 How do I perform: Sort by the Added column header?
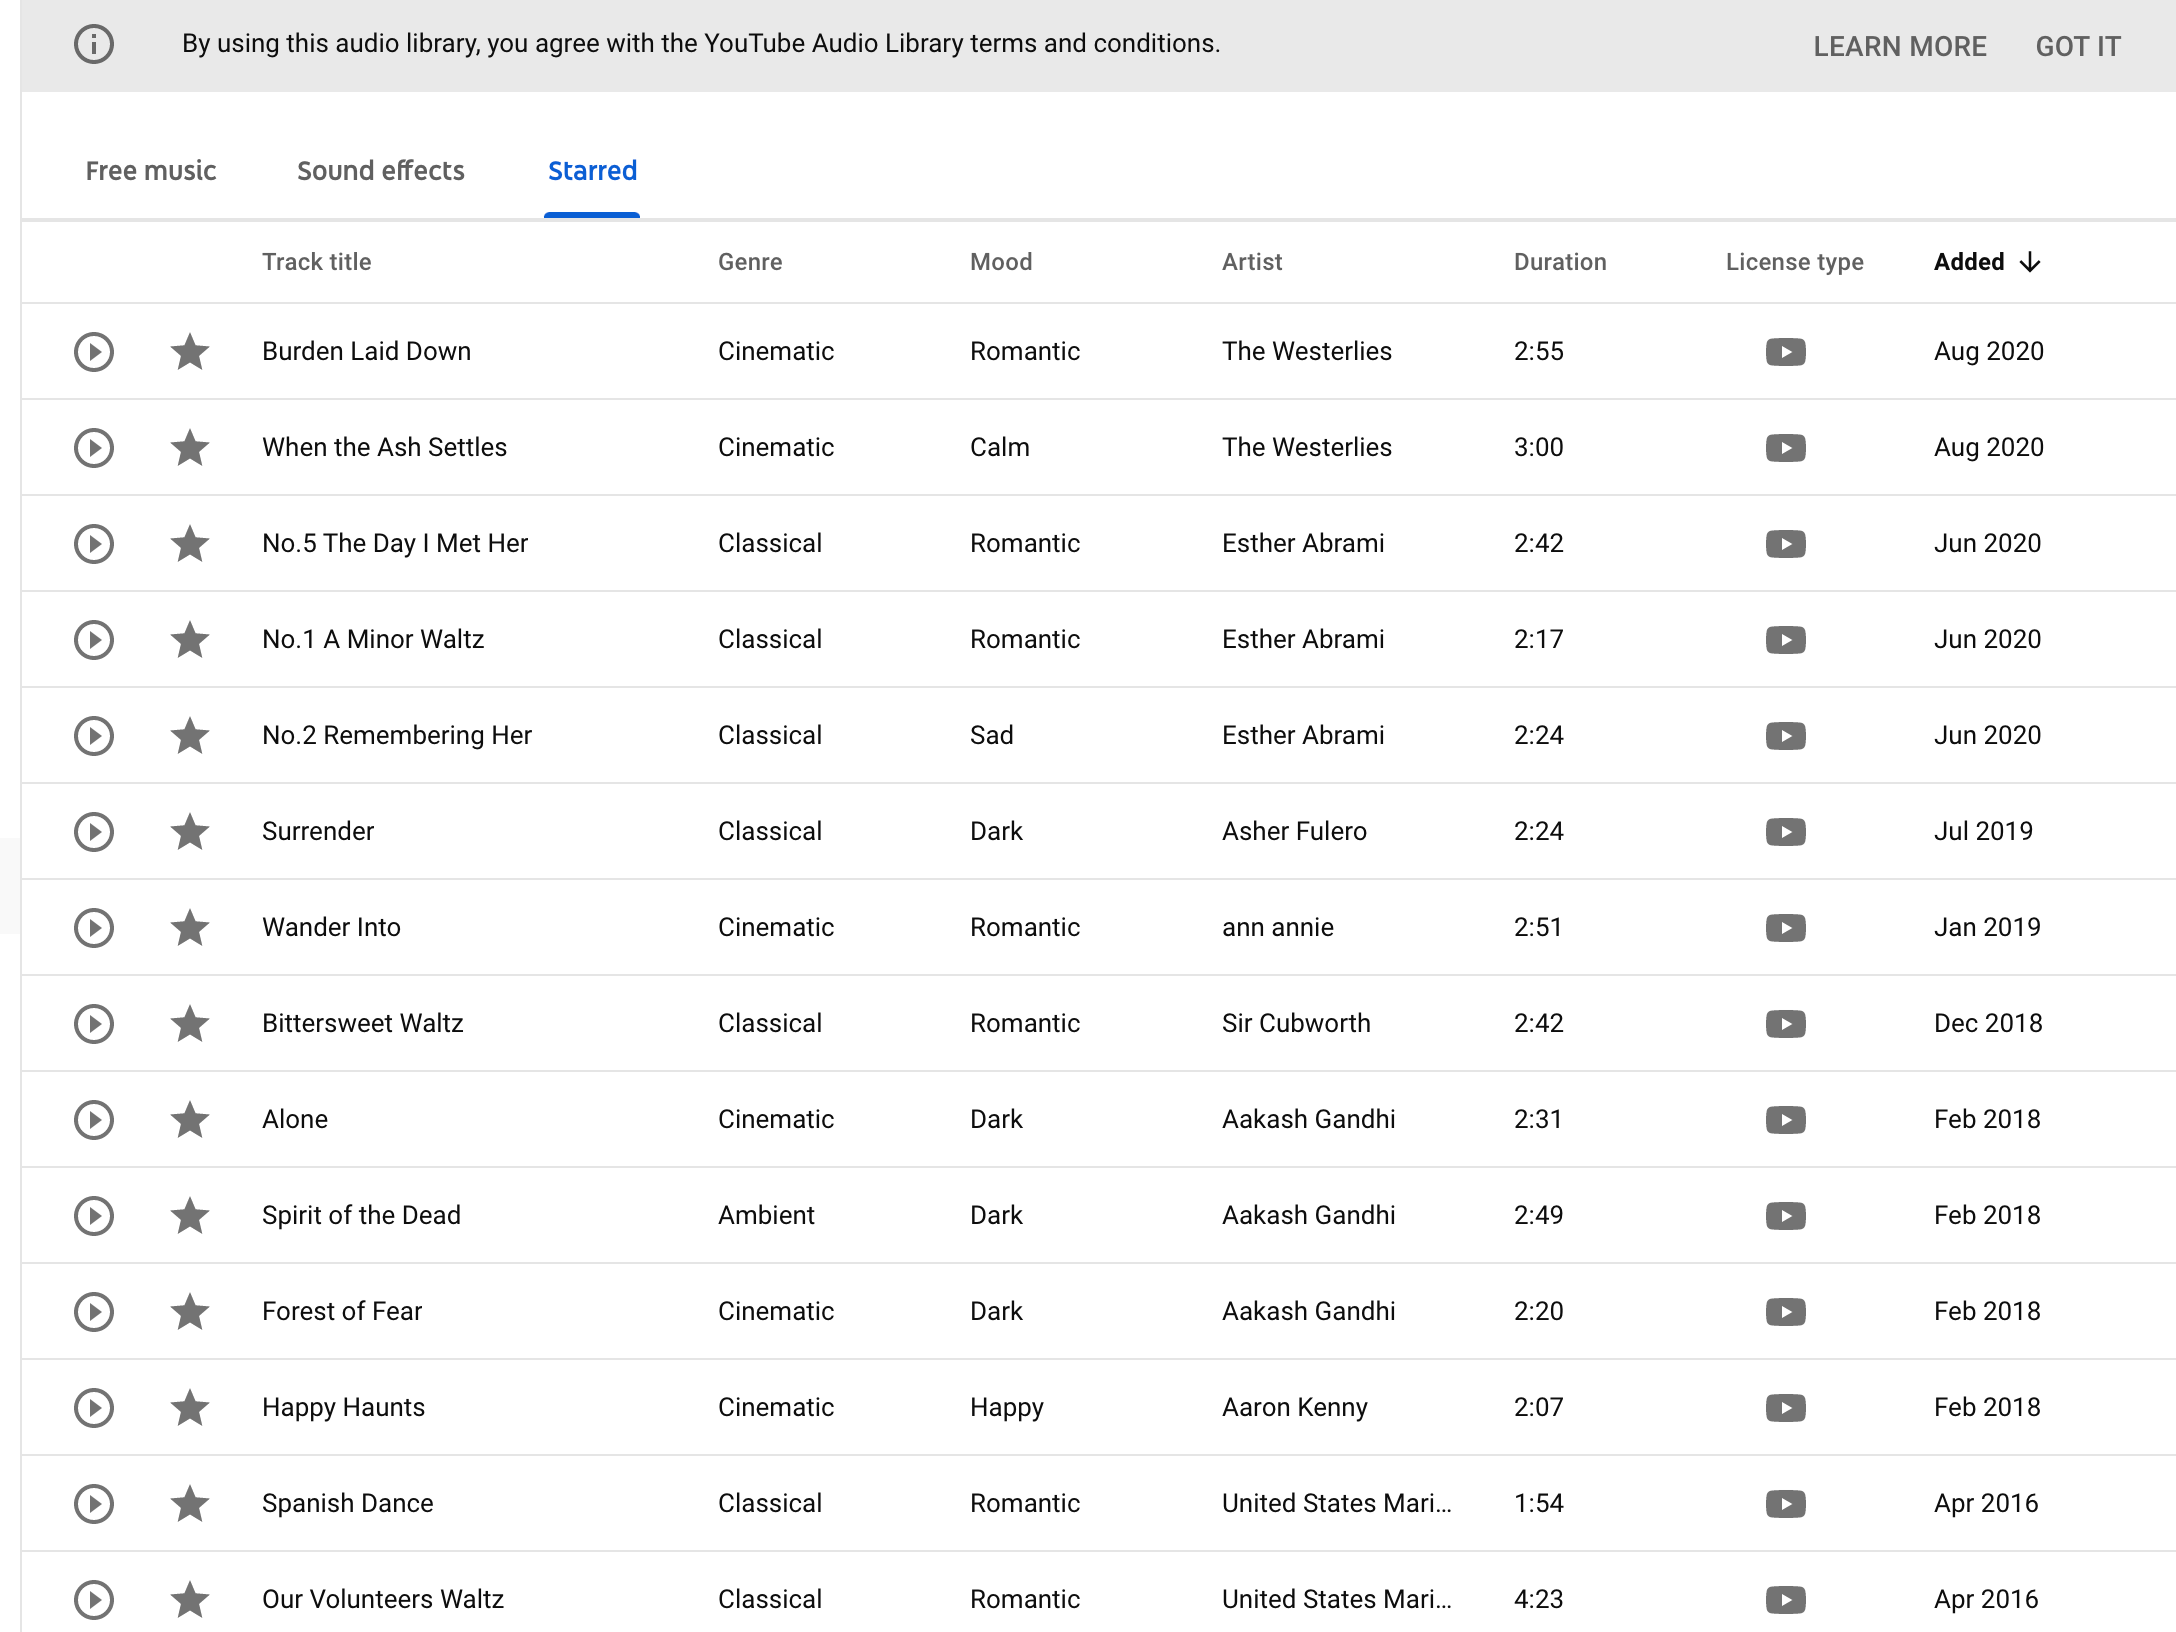1969,262
